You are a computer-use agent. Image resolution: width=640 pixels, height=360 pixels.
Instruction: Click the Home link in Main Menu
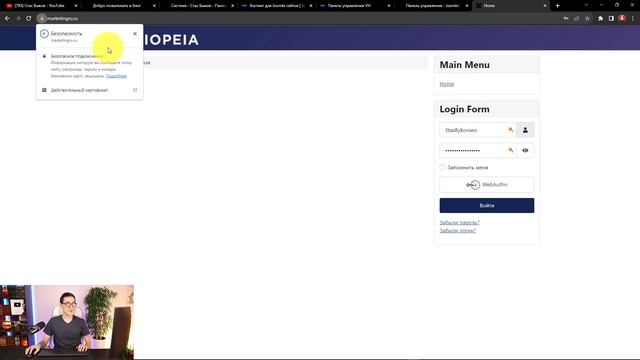tap(447, 84)
